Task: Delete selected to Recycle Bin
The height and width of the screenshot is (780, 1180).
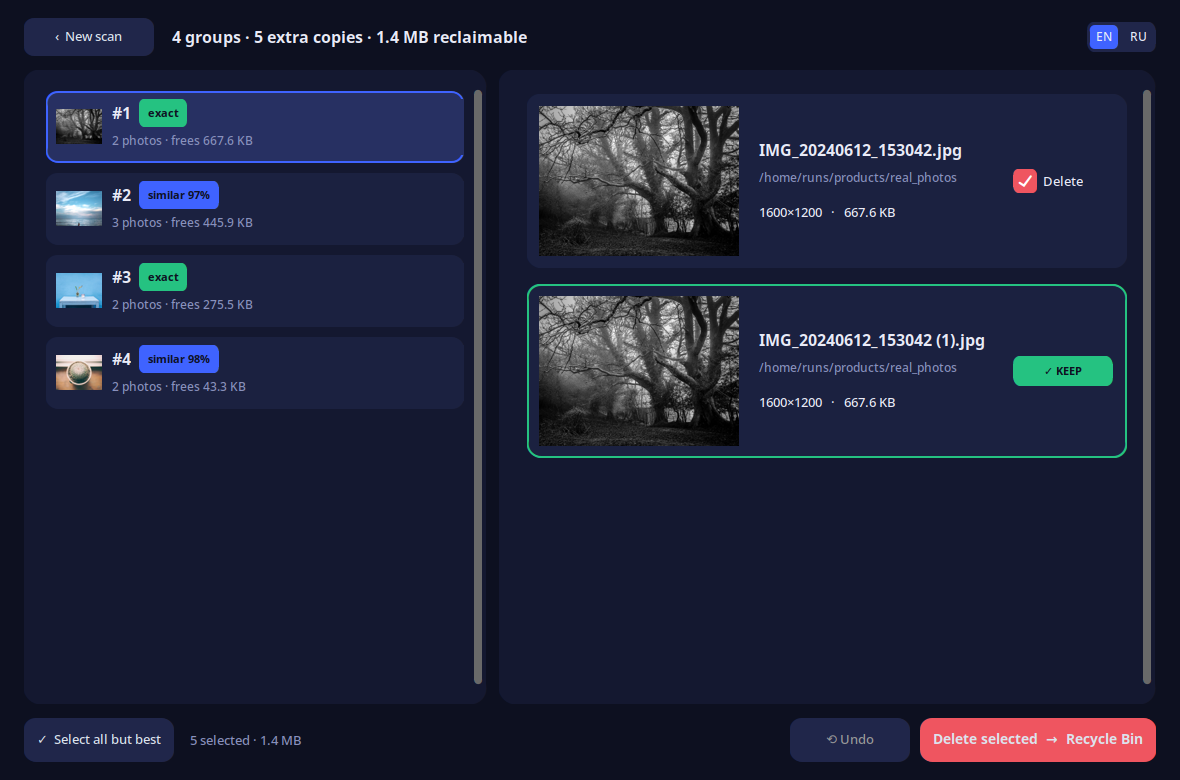Action: pos(1038,740)
